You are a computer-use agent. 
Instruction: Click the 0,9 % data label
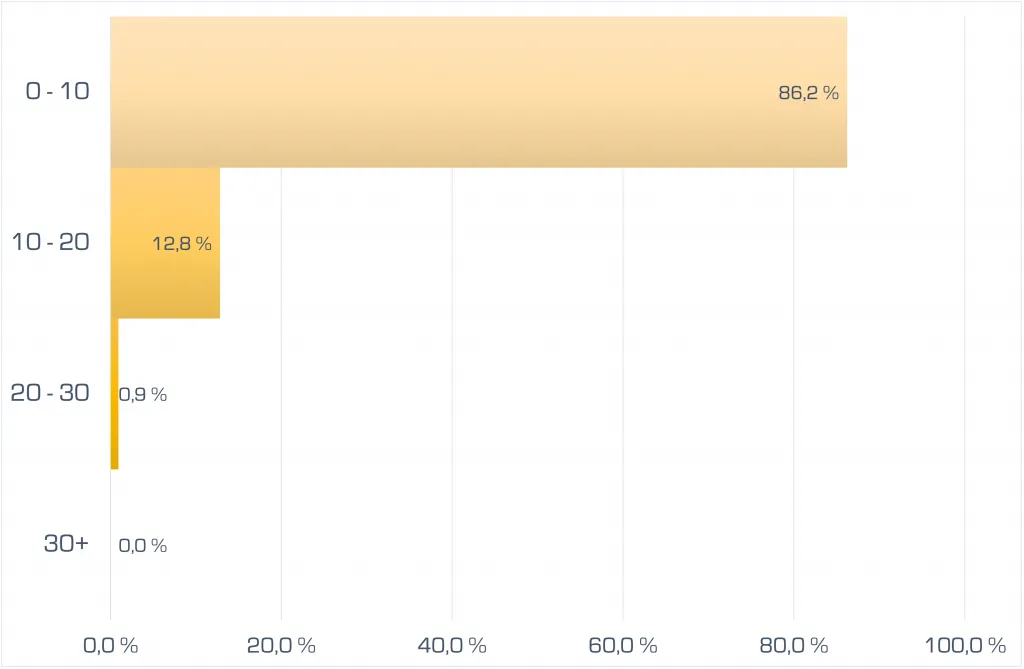(x=143, y=395)
